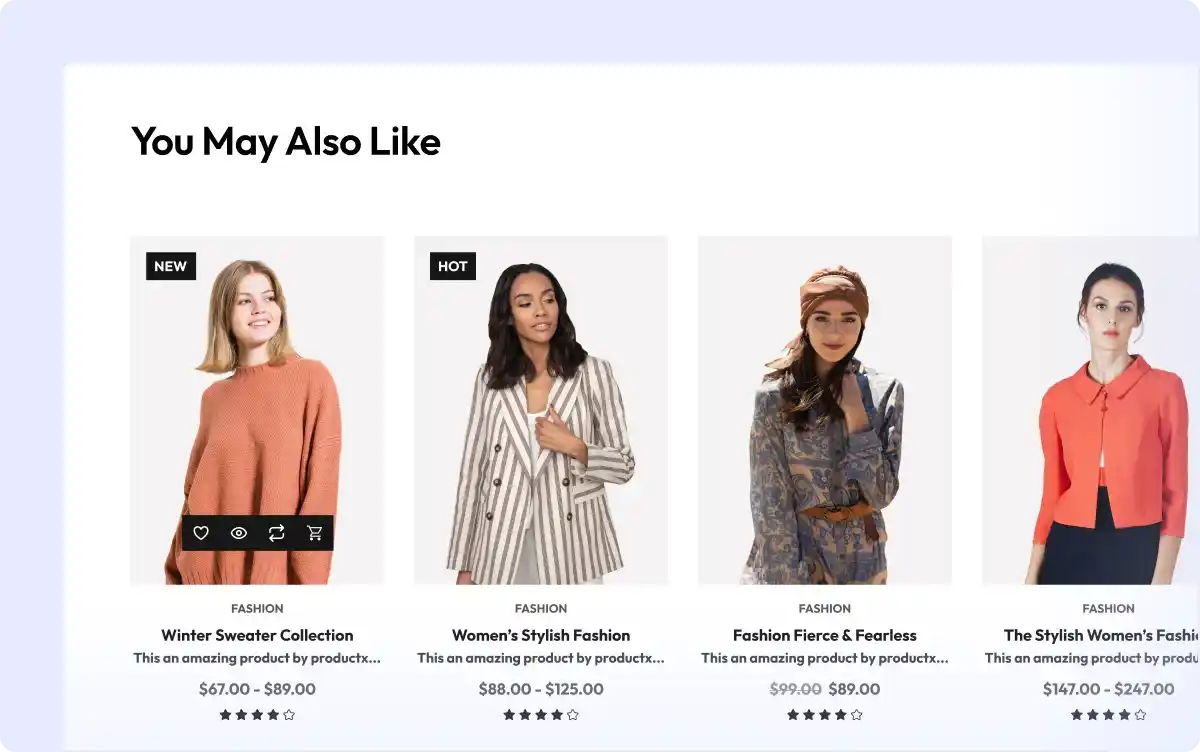Click star rating under Women's Stylish Fashion
This screenshot has width=1200, height=752.
click(541, 714)
